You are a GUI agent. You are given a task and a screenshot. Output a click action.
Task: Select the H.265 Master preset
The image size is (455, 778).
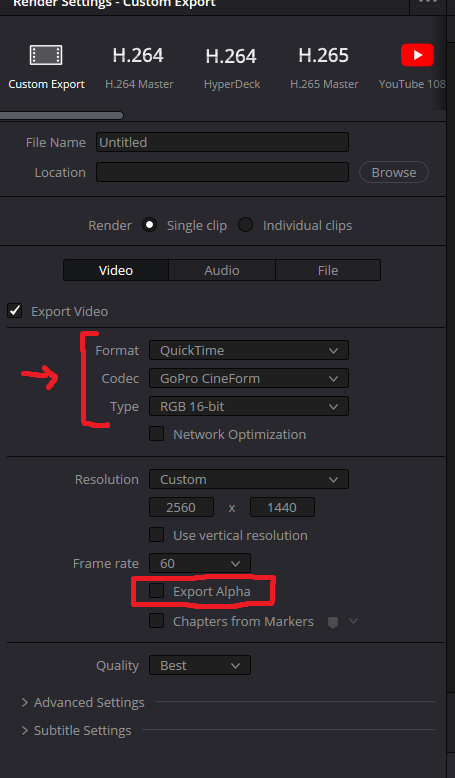[x=324, y=66]
